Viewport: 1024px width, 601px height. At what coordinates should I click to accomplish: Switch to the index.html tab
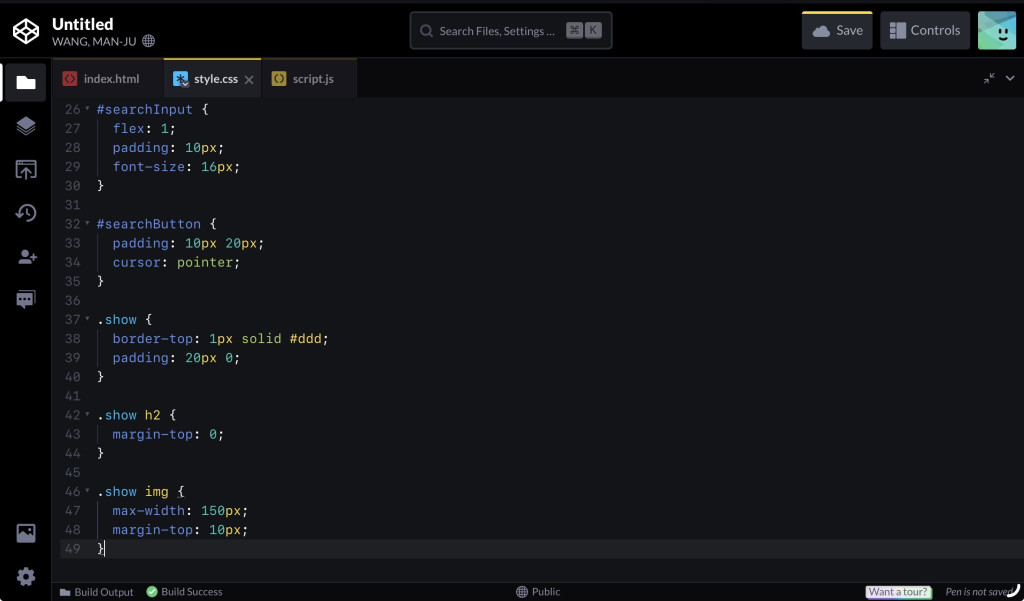click(x=108, y=79)
